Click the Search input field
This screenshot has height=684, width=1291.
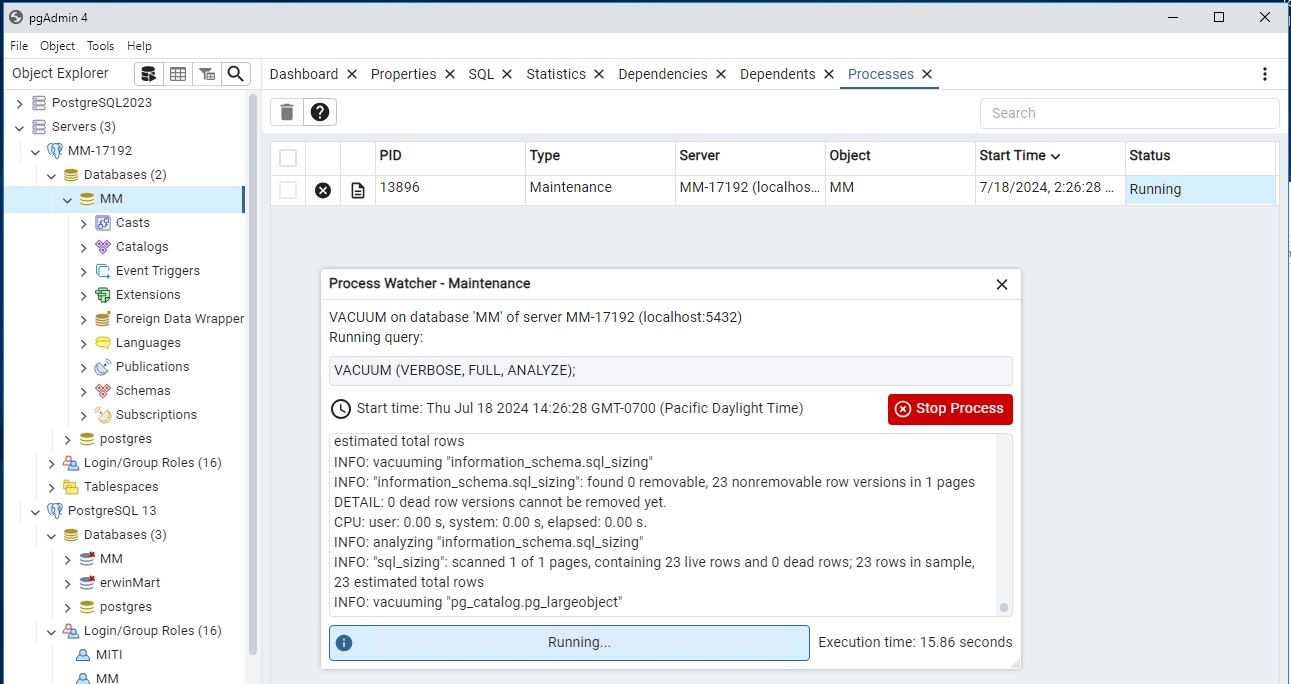click(1129, 113)
